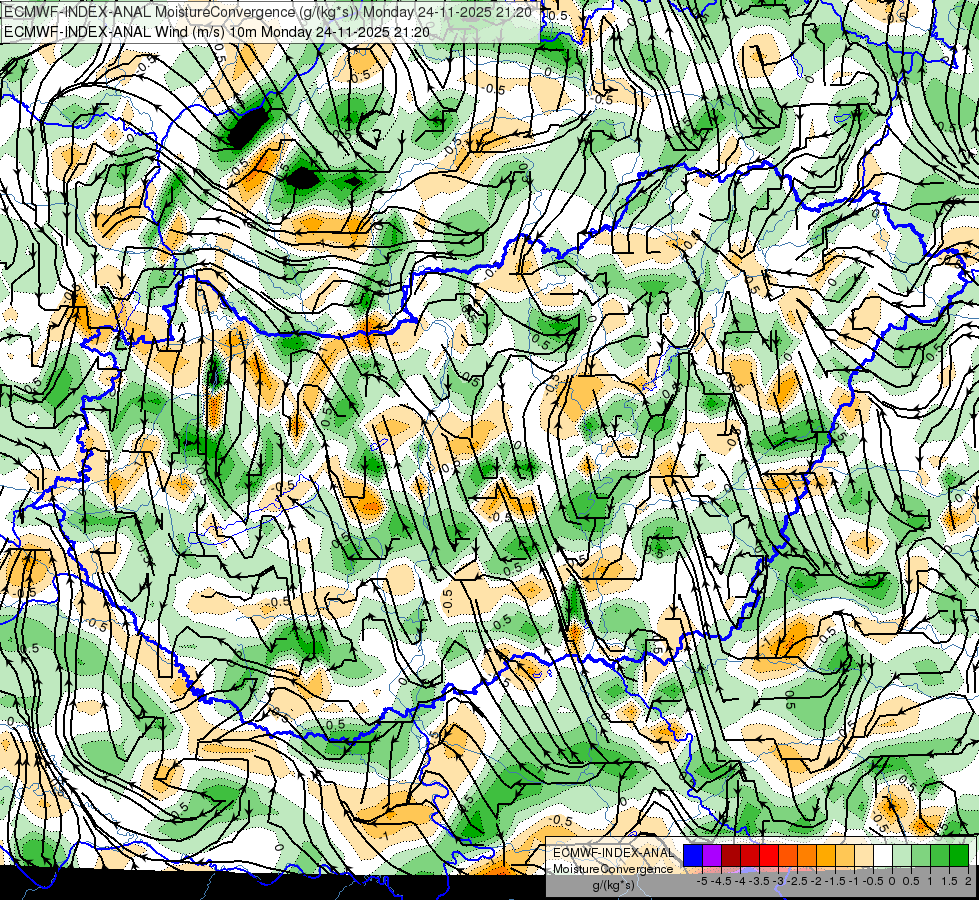
Task: Click the -2.5 value on legend scale
Action: pyautogui.click(x=797, y=881)
